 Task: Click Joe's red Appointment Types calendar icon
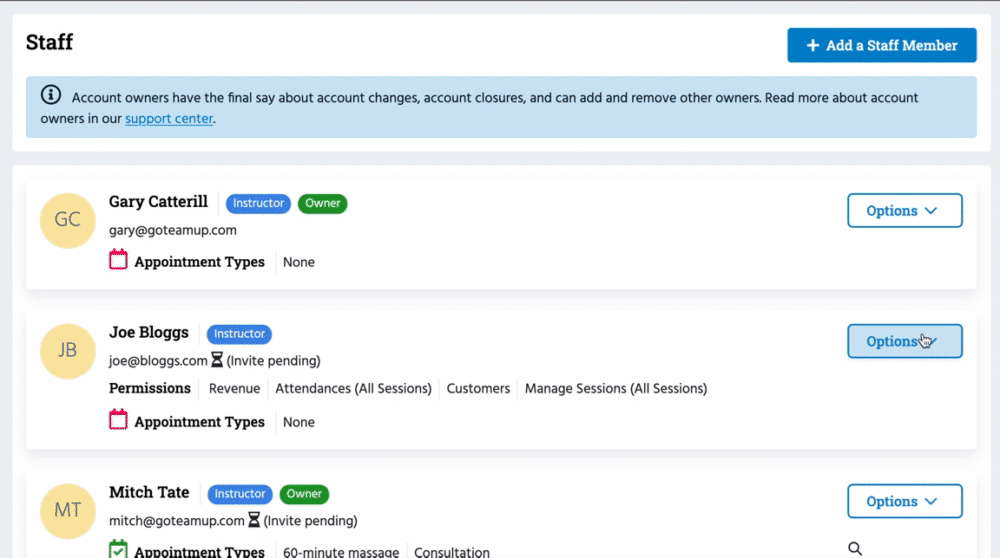[x=118, y=421]
